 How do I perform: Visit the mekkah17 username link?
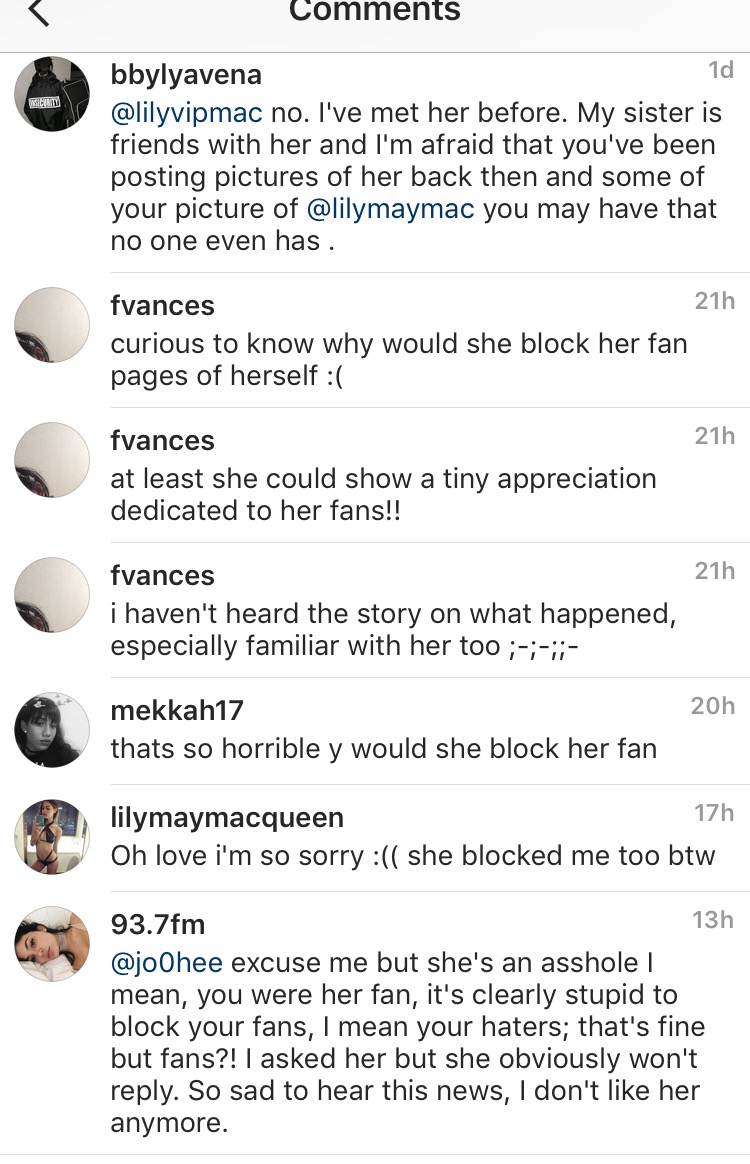click(176, 710)
